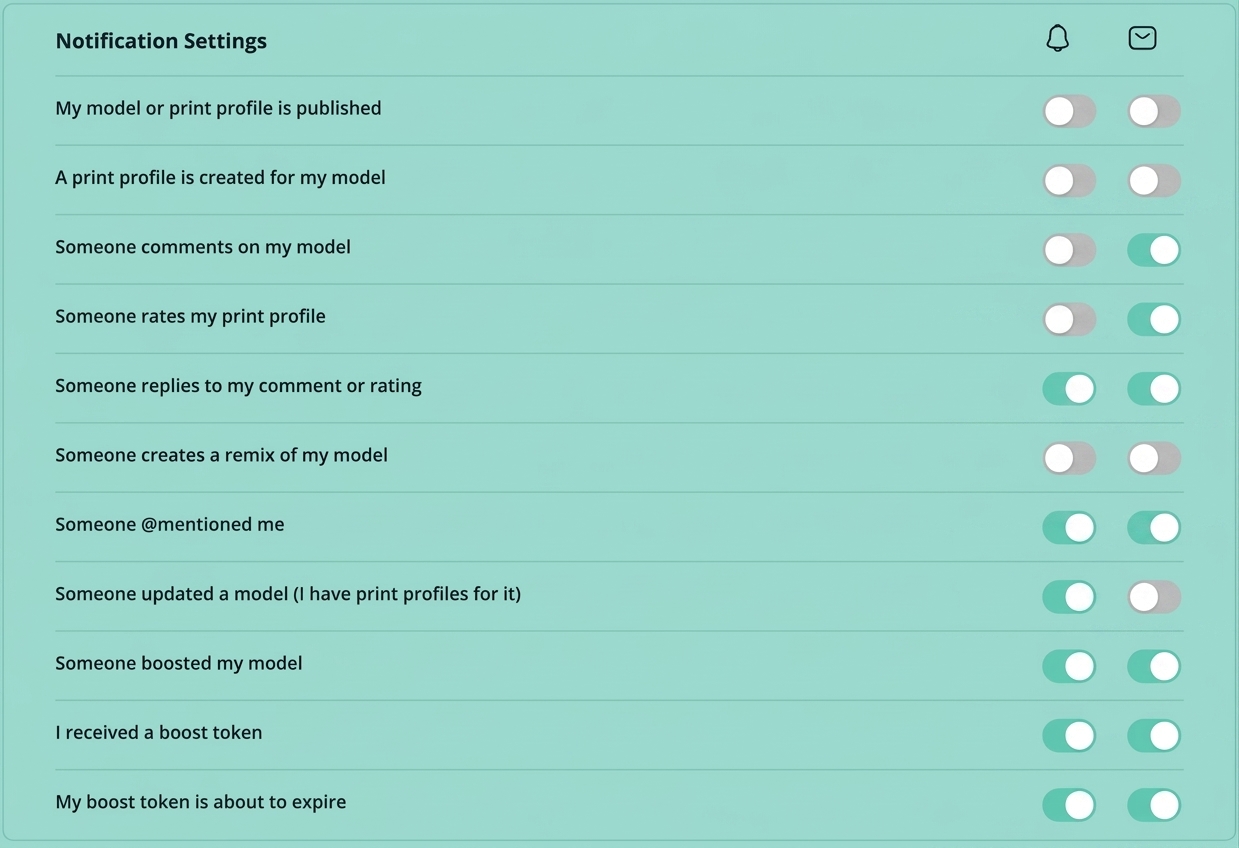This screenshot has width=1239, height=848.
Task: Turn on bell for print profile created
Action: [x=1069, y=180]
